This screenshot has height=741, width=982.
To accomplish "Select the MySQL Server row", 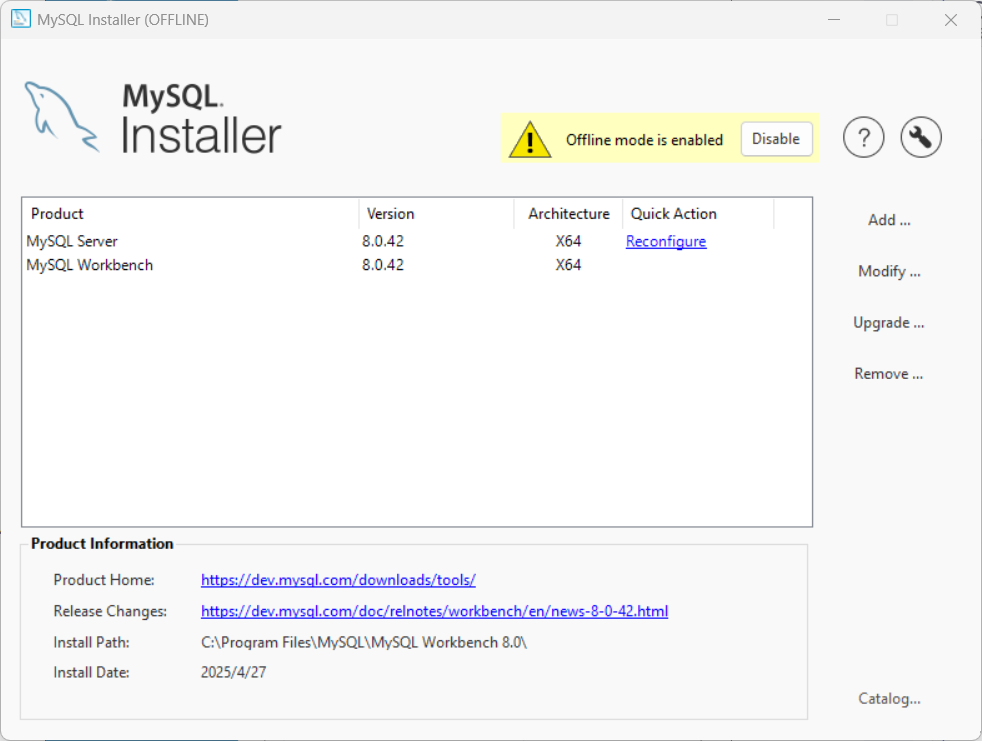I will pyautogui.click(x=417, y=241).
